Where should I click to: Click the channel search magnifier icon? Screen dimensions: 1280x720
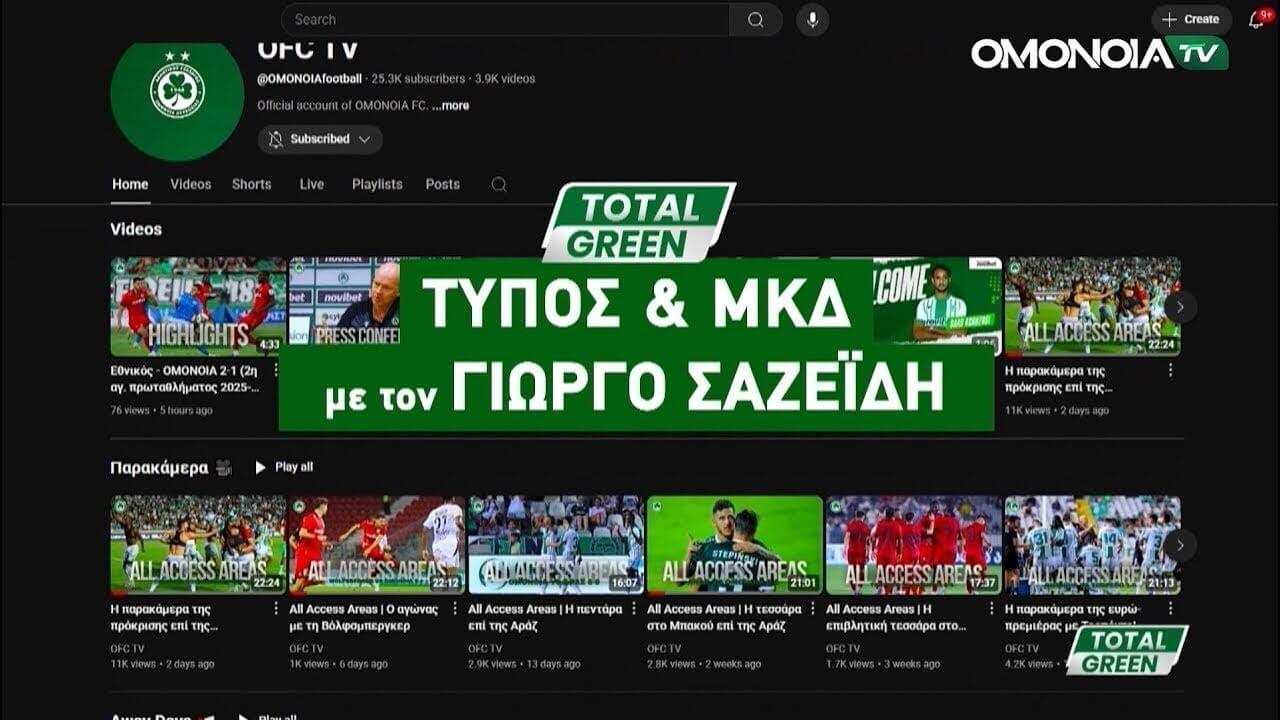499,184
